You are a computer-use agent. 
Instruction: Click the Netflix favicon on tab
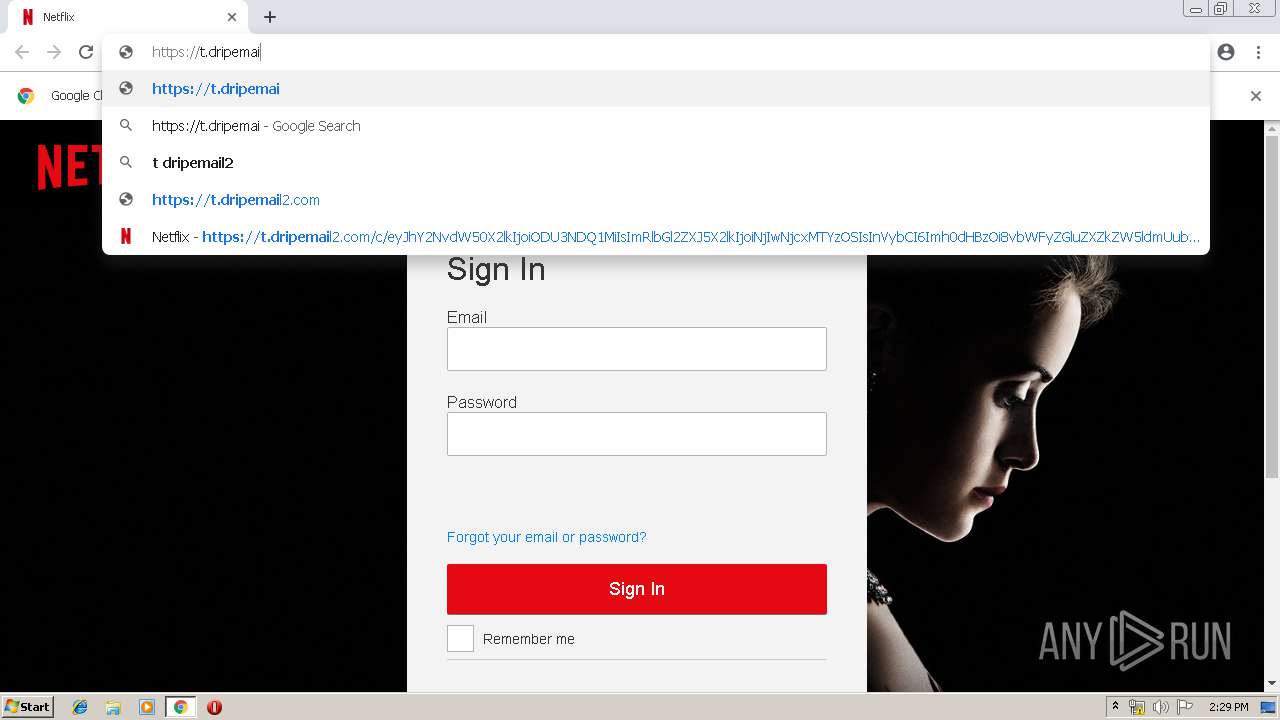click(x=28, y=17)
